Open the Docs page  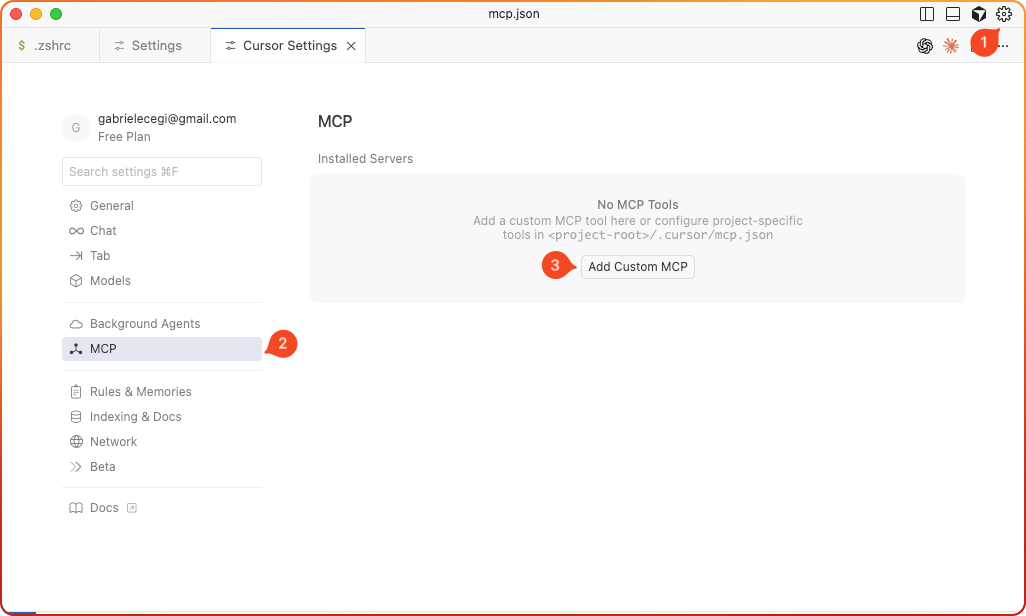[x=102, y=507]
